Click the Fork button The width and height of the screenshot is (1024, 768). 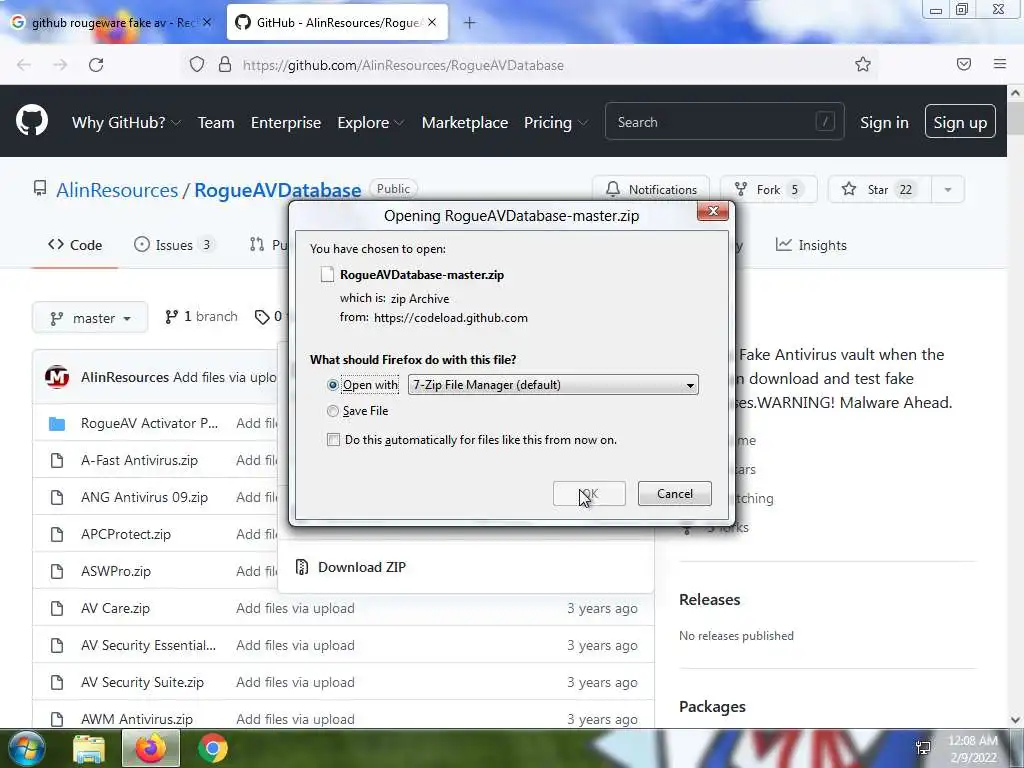point(768,189)
